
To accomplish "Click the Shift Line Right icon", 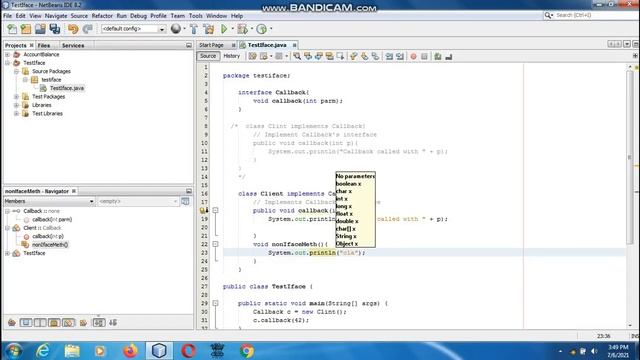I will tap(400, 56).
